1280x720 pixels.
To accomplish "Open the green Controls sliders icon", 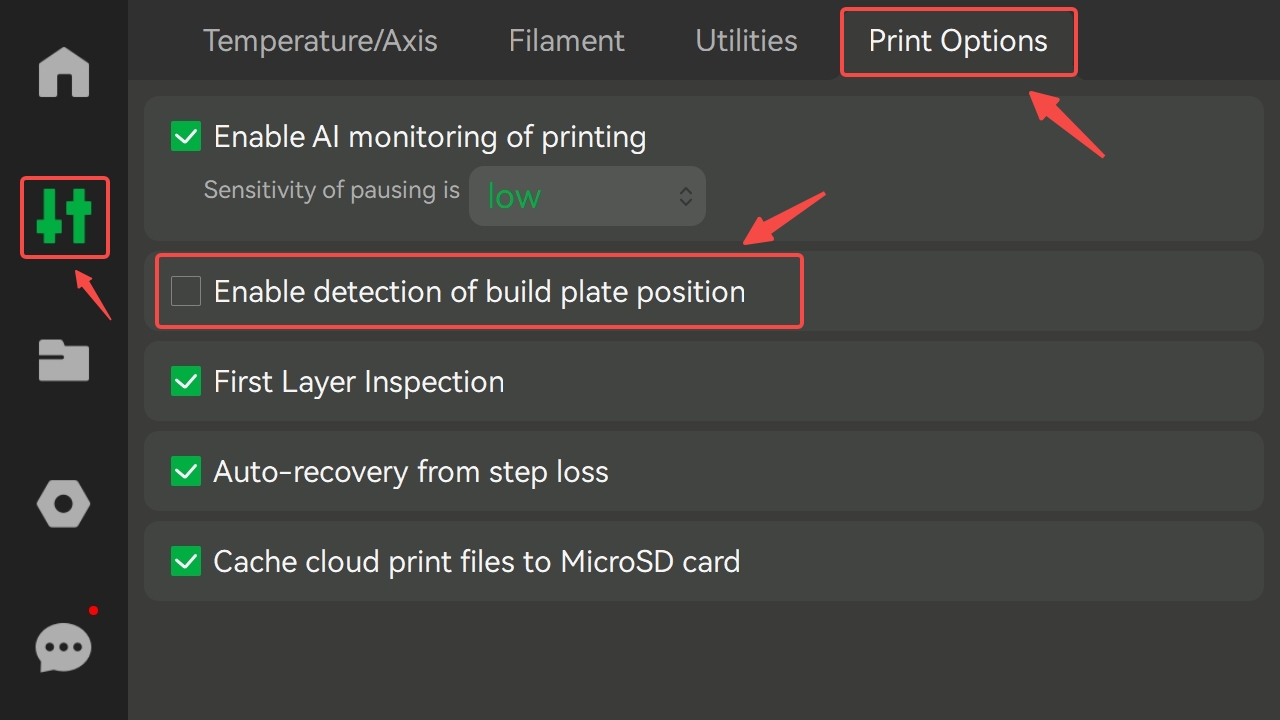I will tap(64, 217).
